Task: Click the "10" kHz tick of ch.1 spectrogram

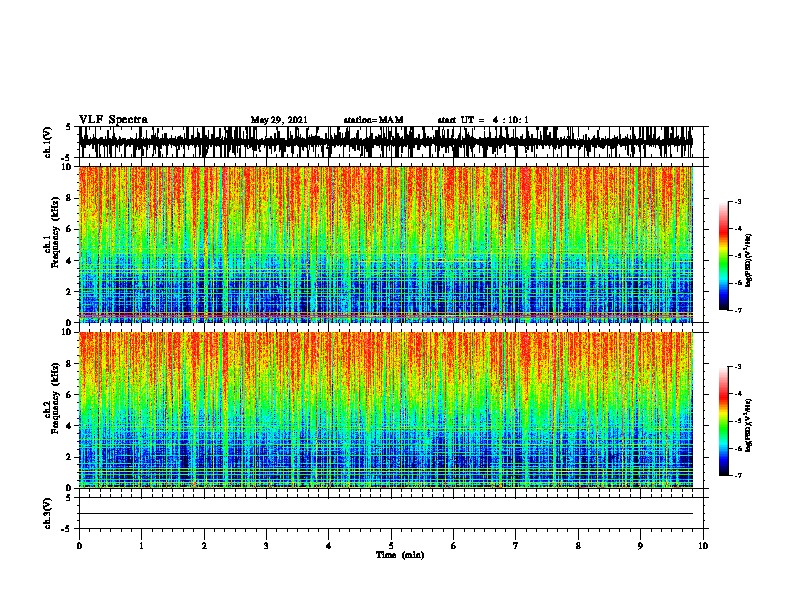Action: [x=68, y=167]
